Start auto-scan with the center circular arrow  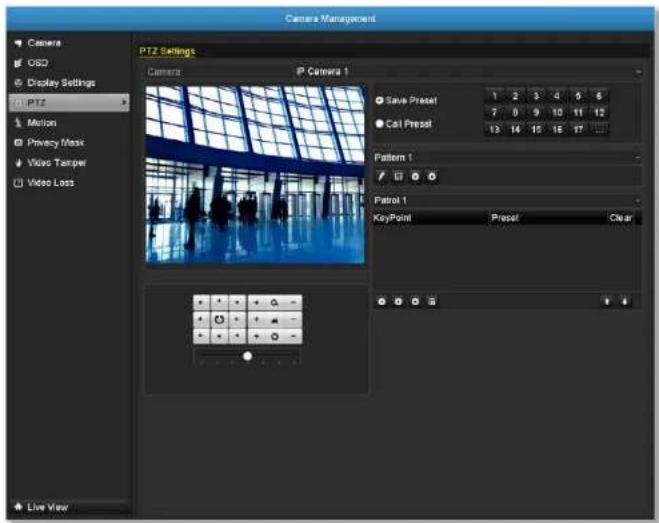219,319
